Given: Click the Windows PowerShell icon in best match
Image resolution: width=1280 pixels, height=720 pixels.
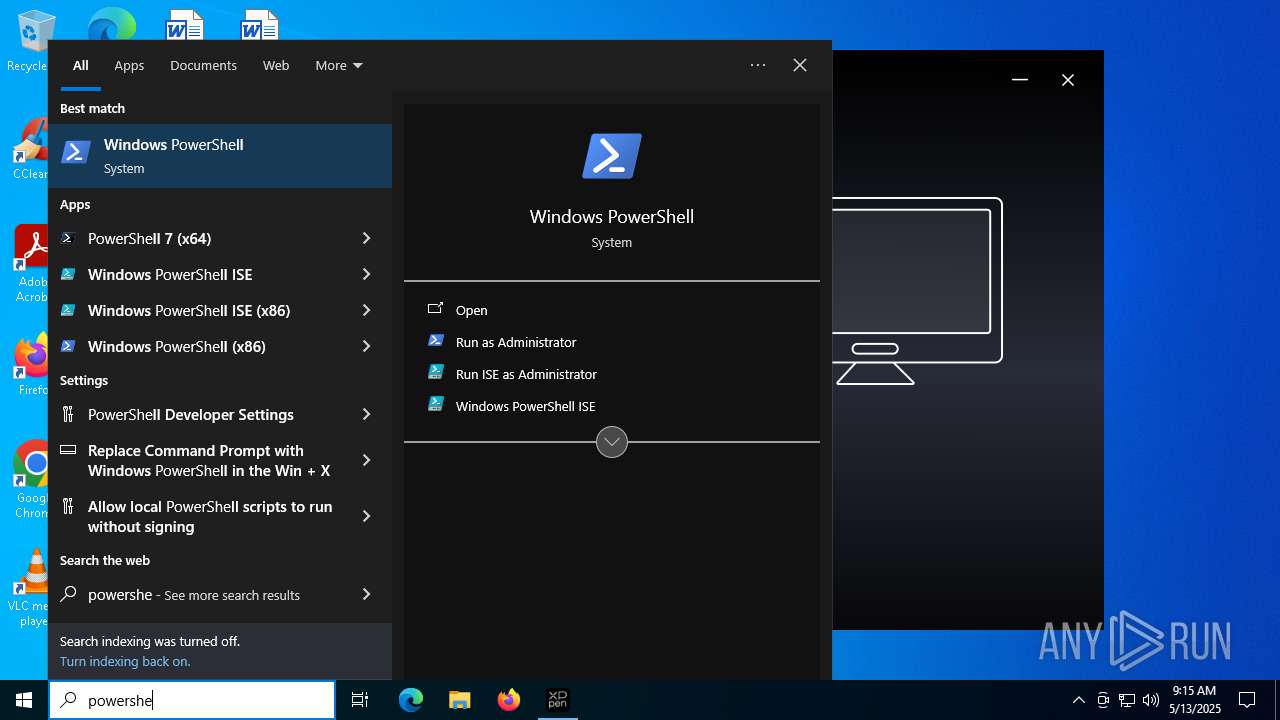Looking at the screenshot, I should pyautogui.click(x=76, y=153).
